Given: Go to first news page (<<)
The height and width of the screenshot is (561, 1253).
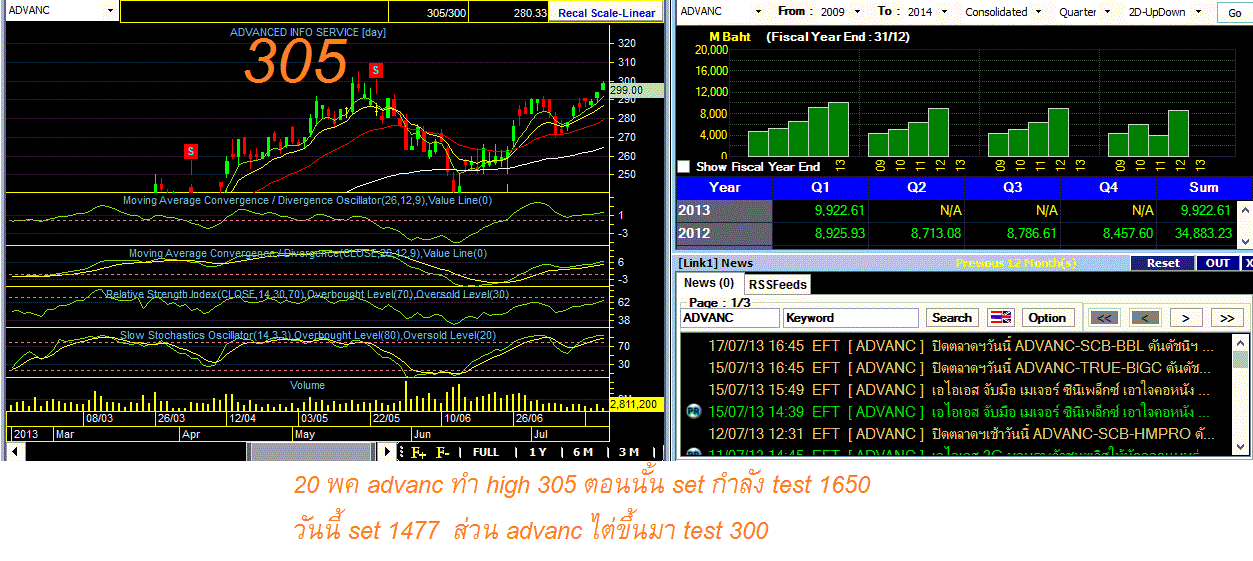Looking at the screenshot, I should point(1104,318).
